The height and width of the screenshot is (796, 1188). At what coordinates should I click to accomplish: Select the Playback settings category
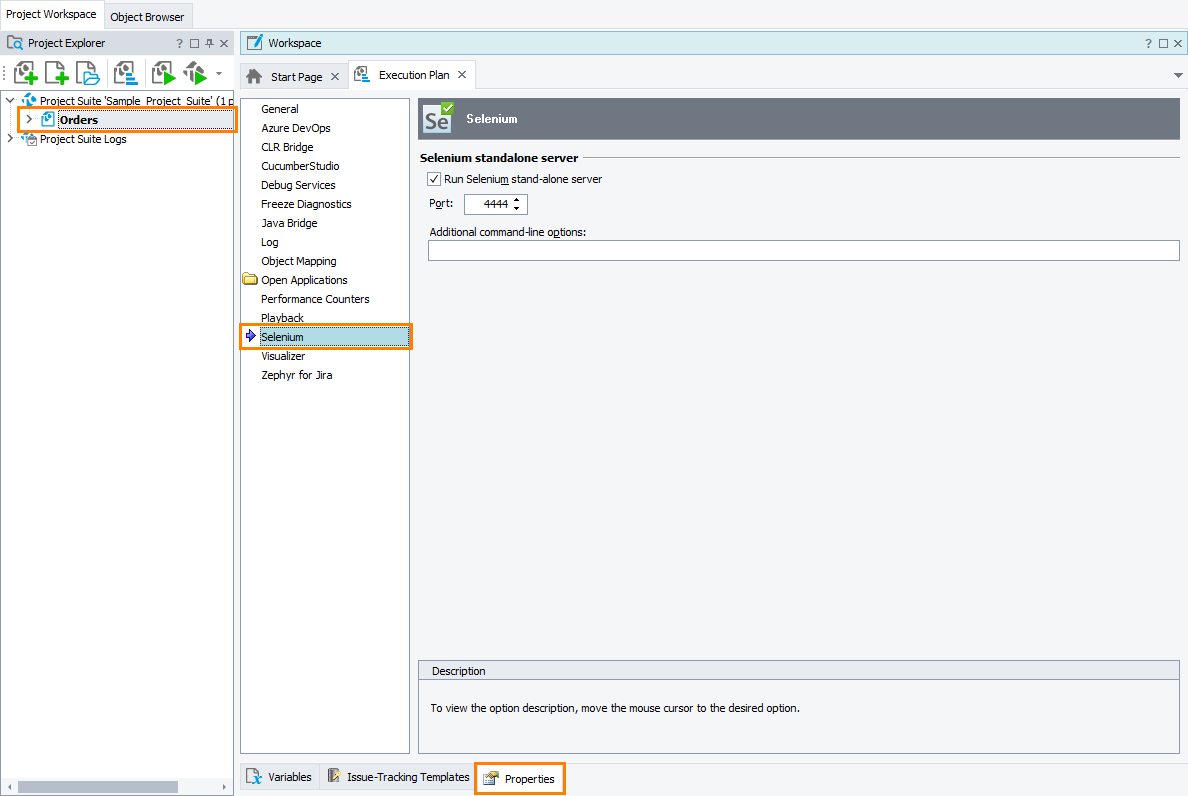click(282, 317)
